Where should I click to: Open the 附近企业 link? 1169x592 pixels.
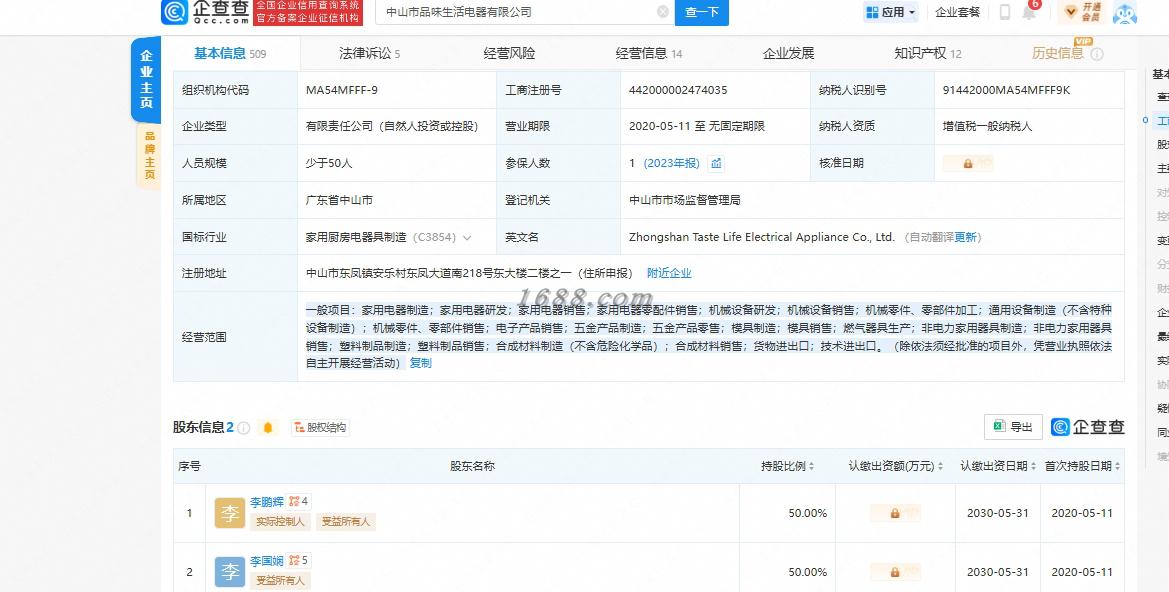[669, 273]
